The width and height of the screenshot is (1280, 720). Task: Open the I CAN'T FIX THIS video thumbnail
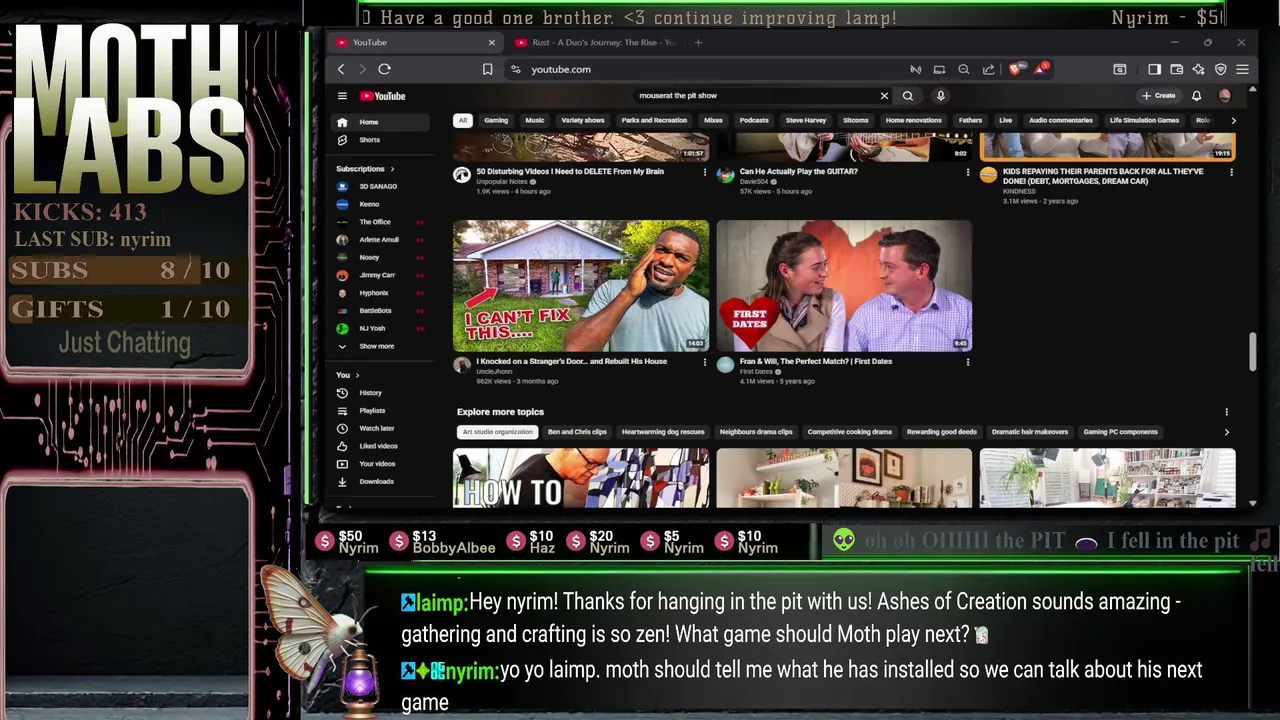581,286
